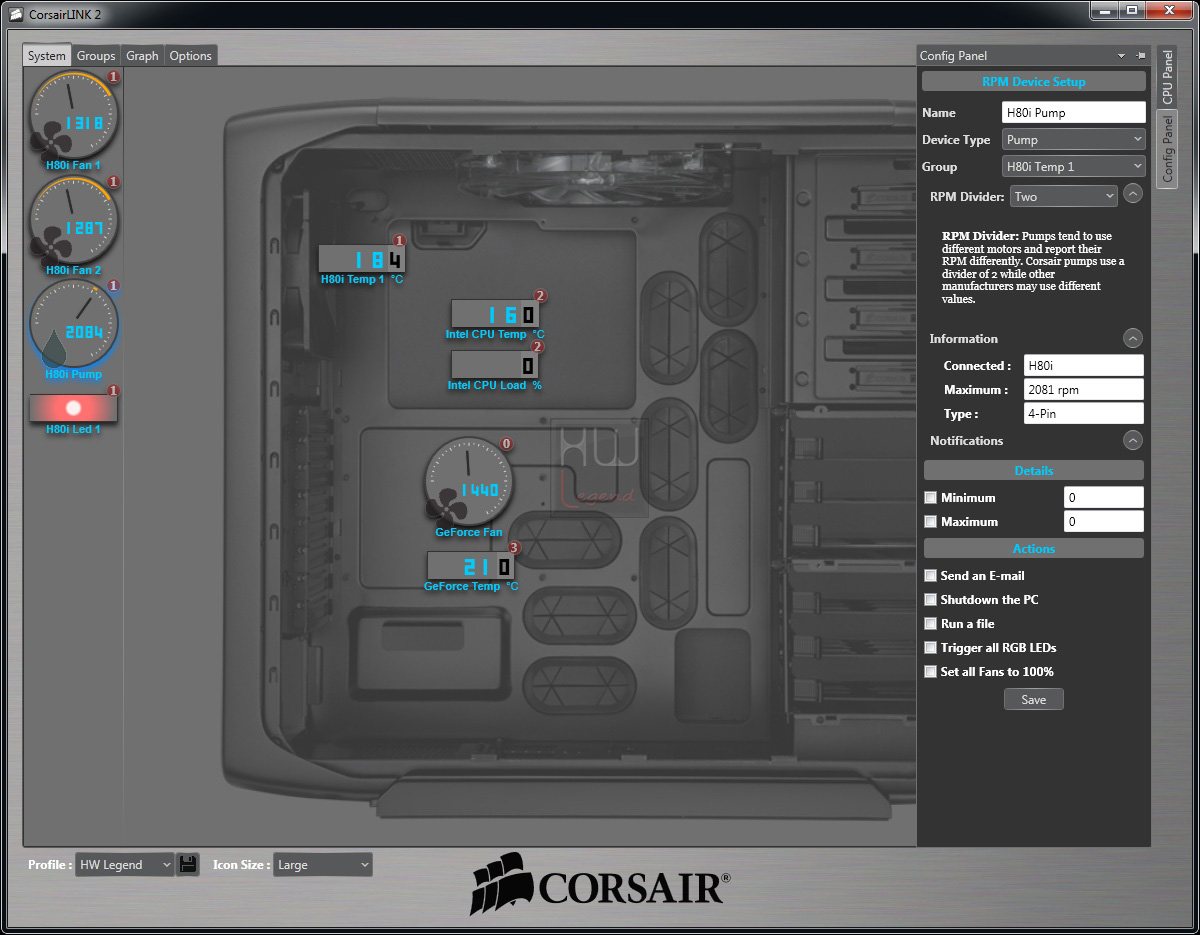Click the pin icon on Config Panel
This screenshot has height=935, width=1200.
tap(1141, 56)
